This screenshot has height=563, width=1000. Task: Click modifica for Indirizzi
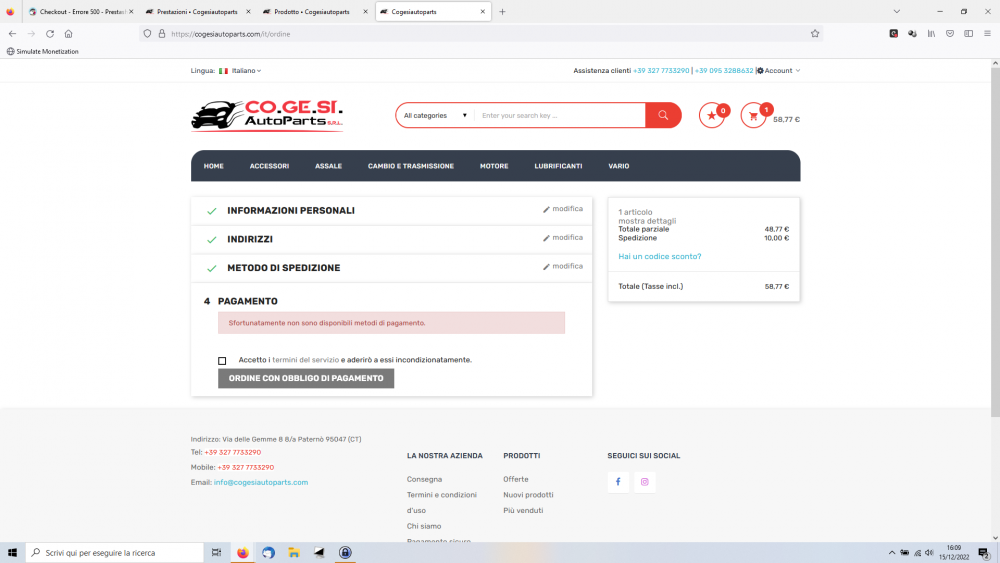[562, 238]
